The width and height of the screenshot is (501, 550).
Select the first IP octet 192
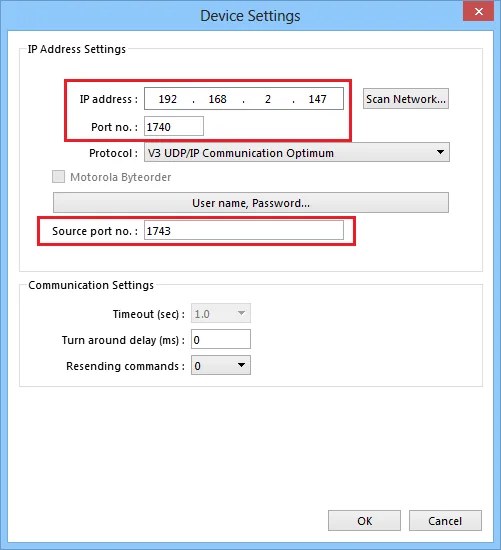pos(168,99)
